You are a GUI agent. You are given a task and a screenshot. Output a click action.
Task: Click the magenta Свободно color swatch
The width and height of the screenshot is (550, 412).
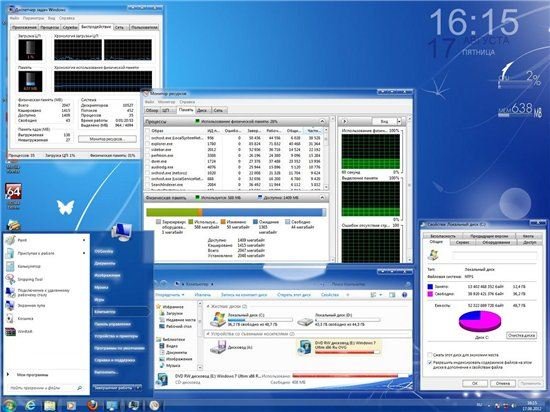click(430, 294)
